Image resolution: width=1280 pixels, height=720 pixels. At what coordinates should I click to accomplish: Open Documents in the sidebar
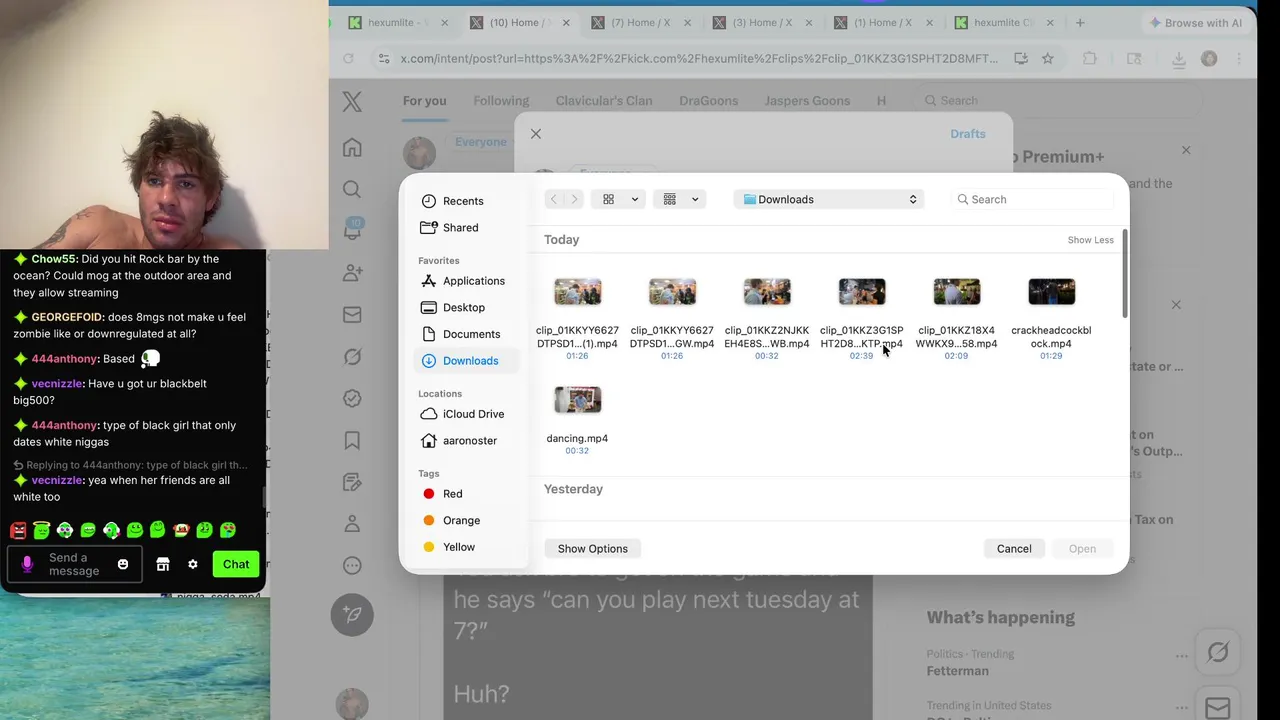(471, 334)
